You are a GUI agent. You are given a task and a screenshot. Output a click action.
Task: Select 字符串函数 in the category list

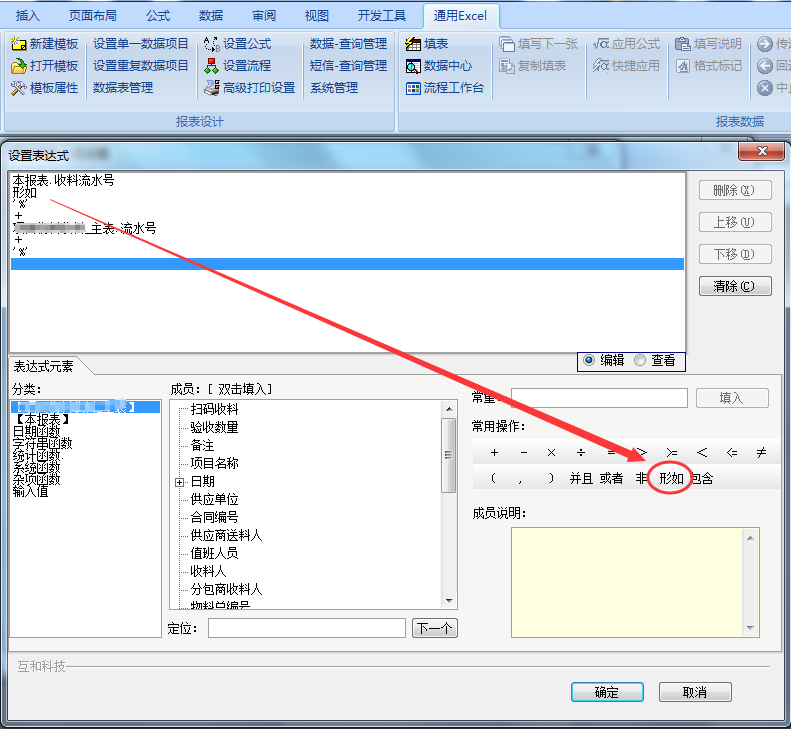42,443
